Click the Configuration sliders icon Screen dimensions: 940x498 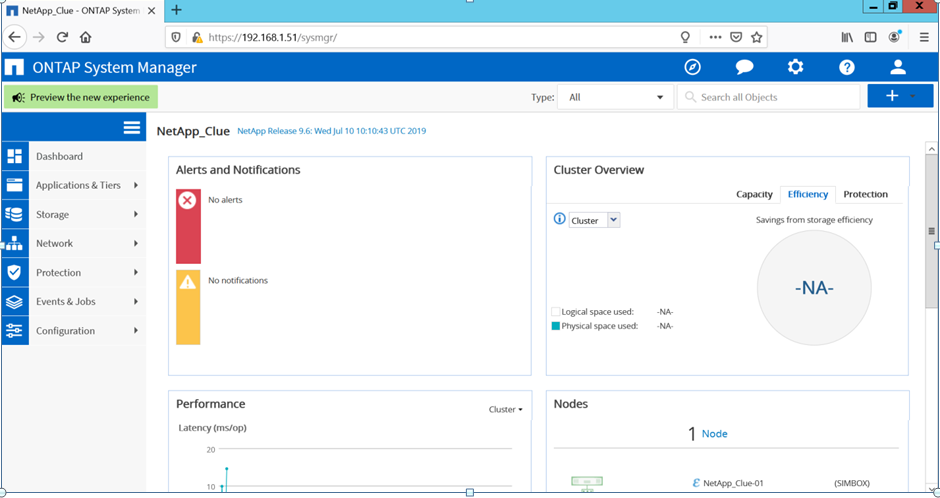[x=14, y=331]
